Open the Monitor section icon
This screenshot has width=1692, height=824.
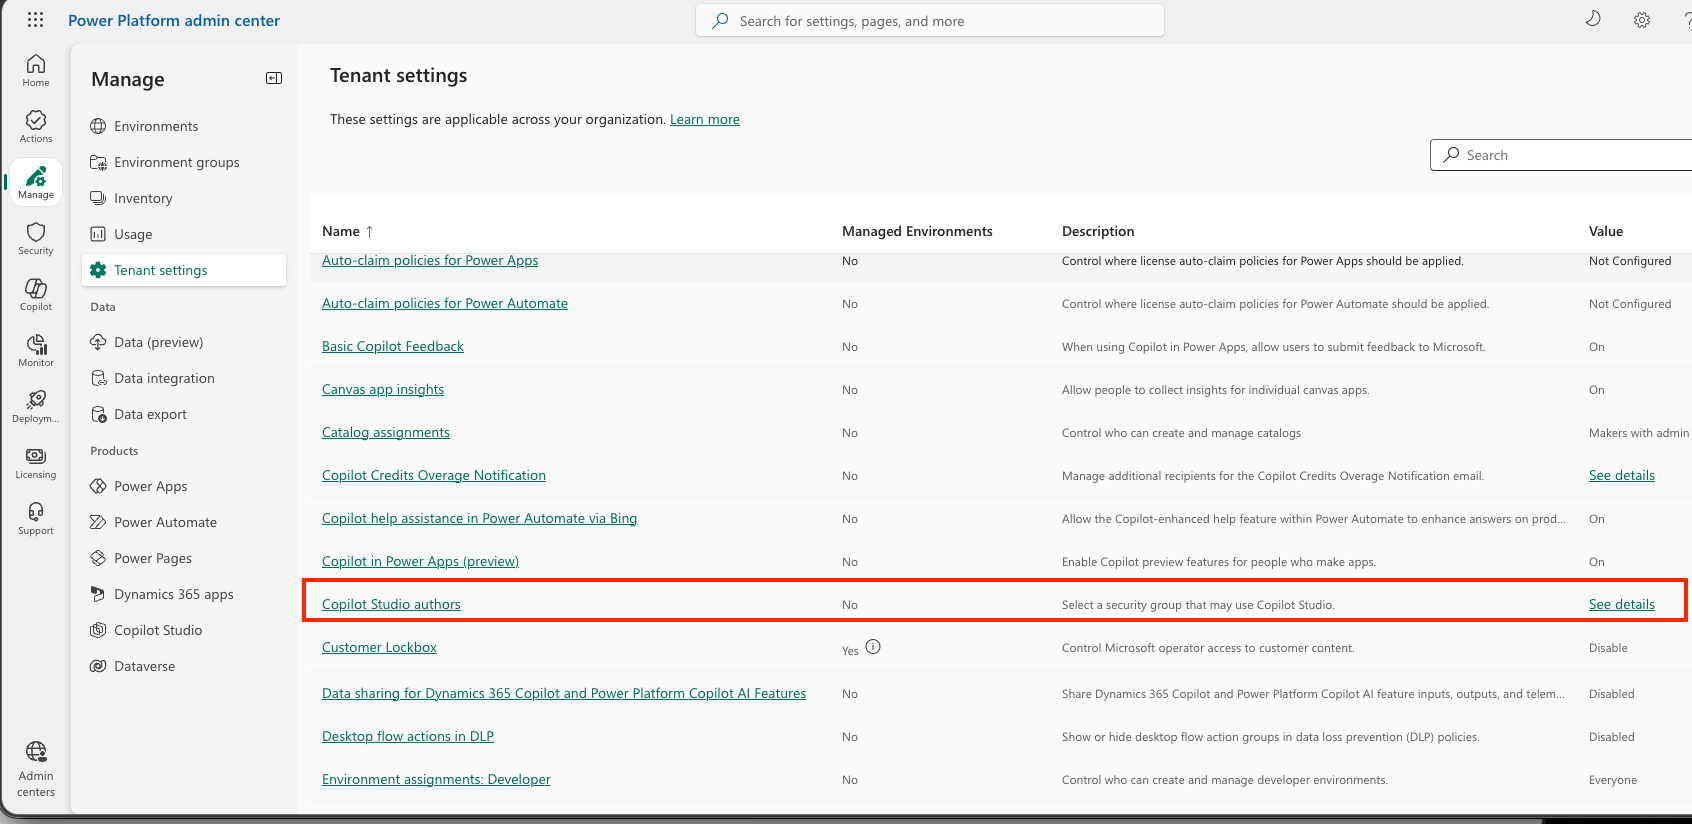36,350
